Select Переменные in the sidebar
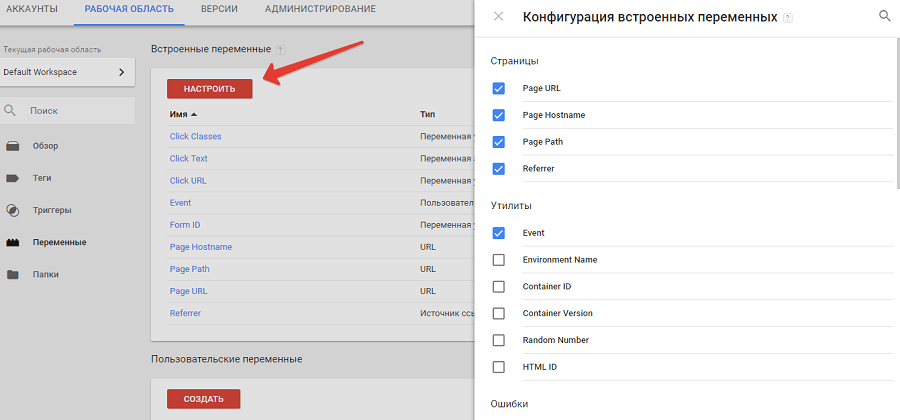Image resolution: width=900 pixels, height=420 pixels. pyautogui.click(x=59, y=242)
